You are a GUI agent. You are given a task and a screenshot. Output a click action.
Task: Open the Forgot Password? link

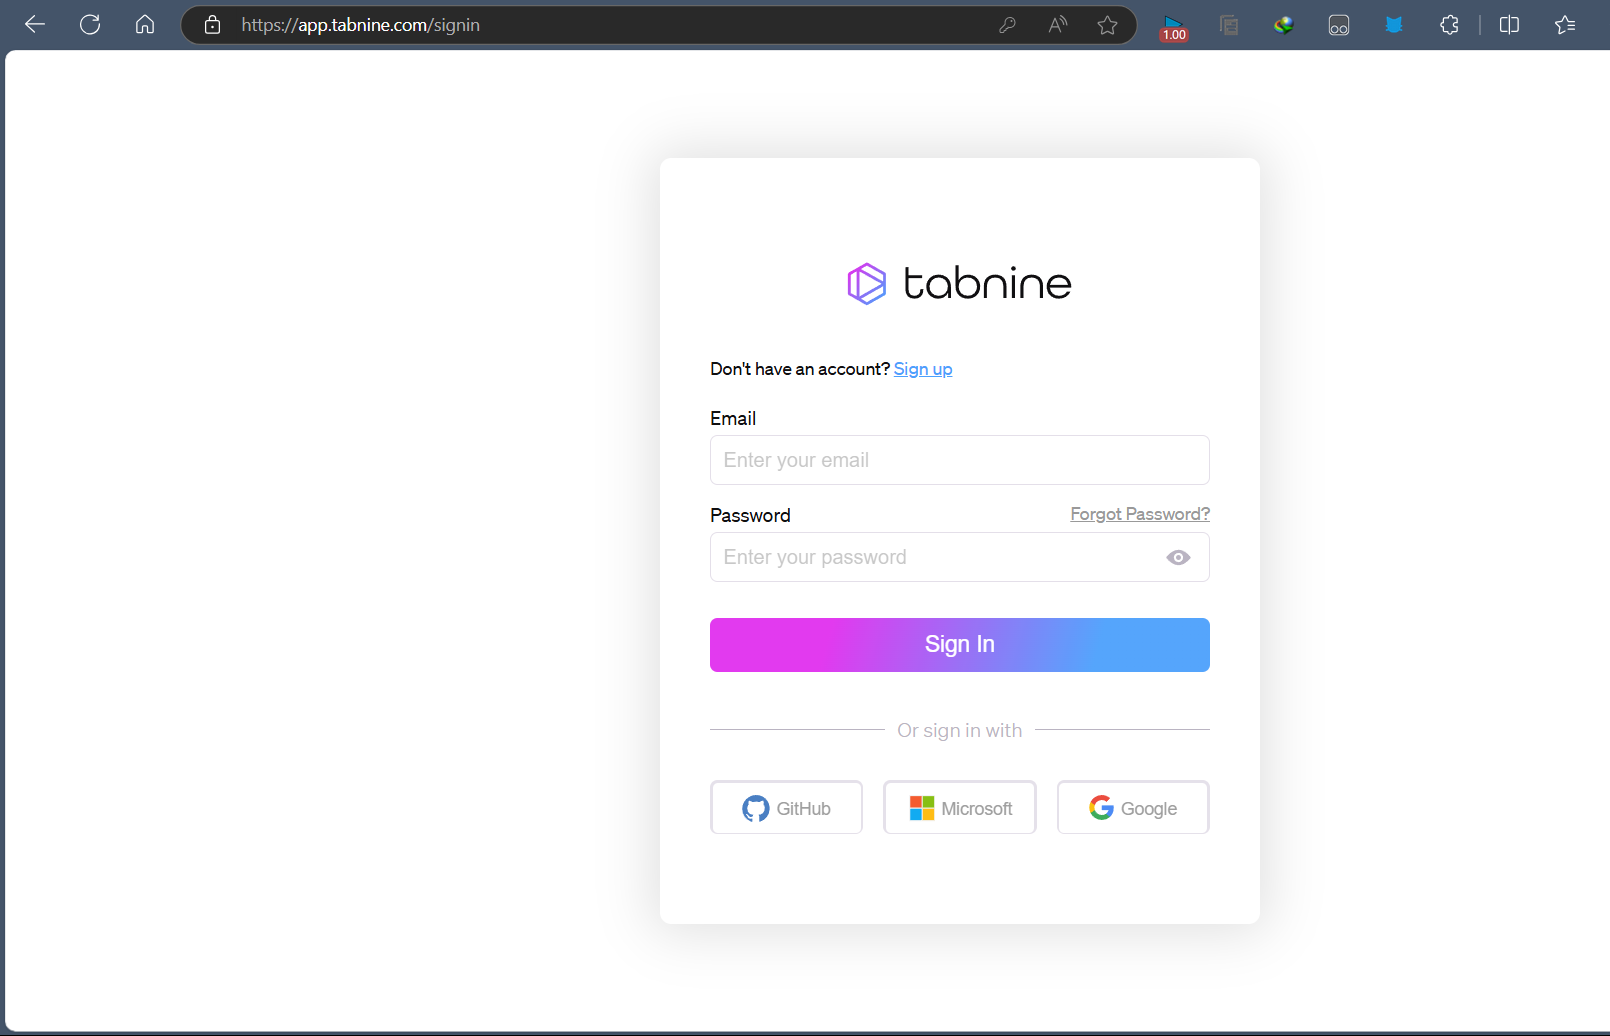(1140, 514)
